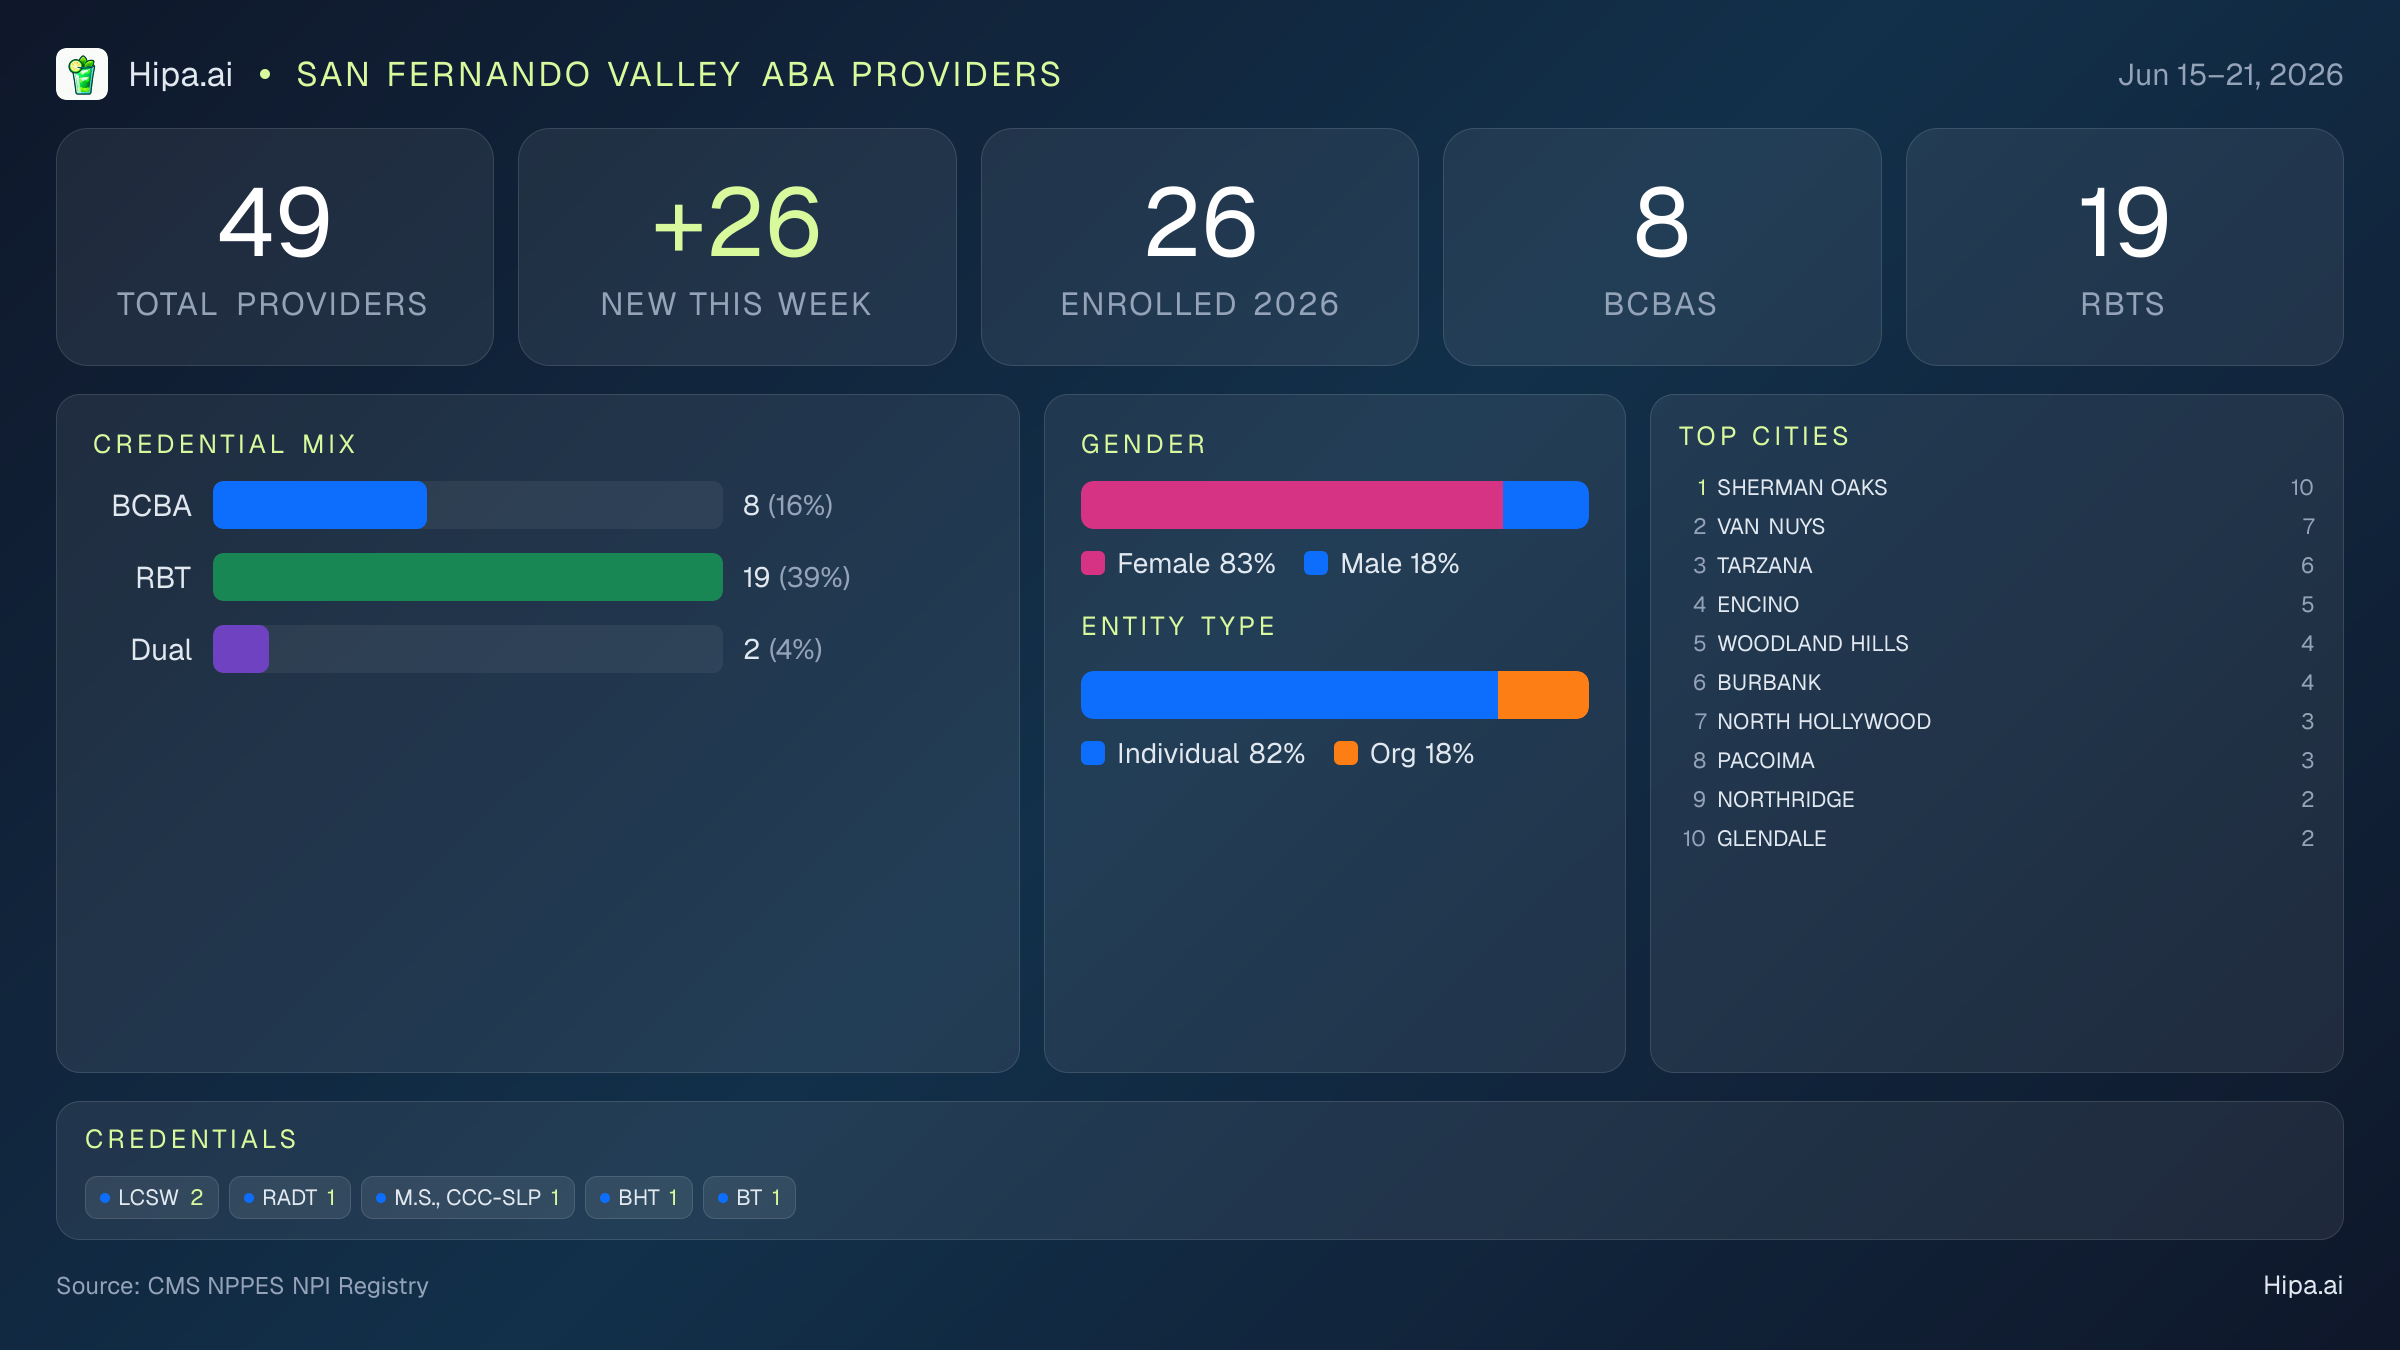
Task: Click the pink Female legend swatch
Action: coord(1093,563)
